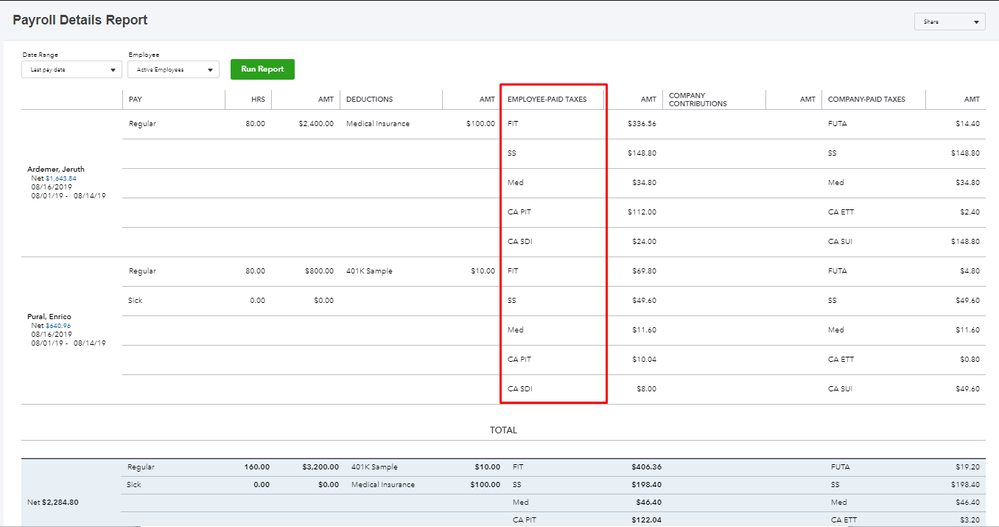Click total FIT amount $406.36
Screen dimensions: 999x527
(x=646, y=467)
